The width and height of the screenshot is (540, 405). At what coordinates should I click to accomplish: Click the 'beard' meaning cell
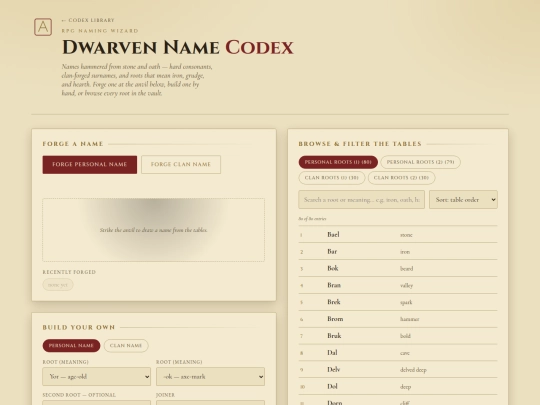pyautogui.click(x=406, y=269)
